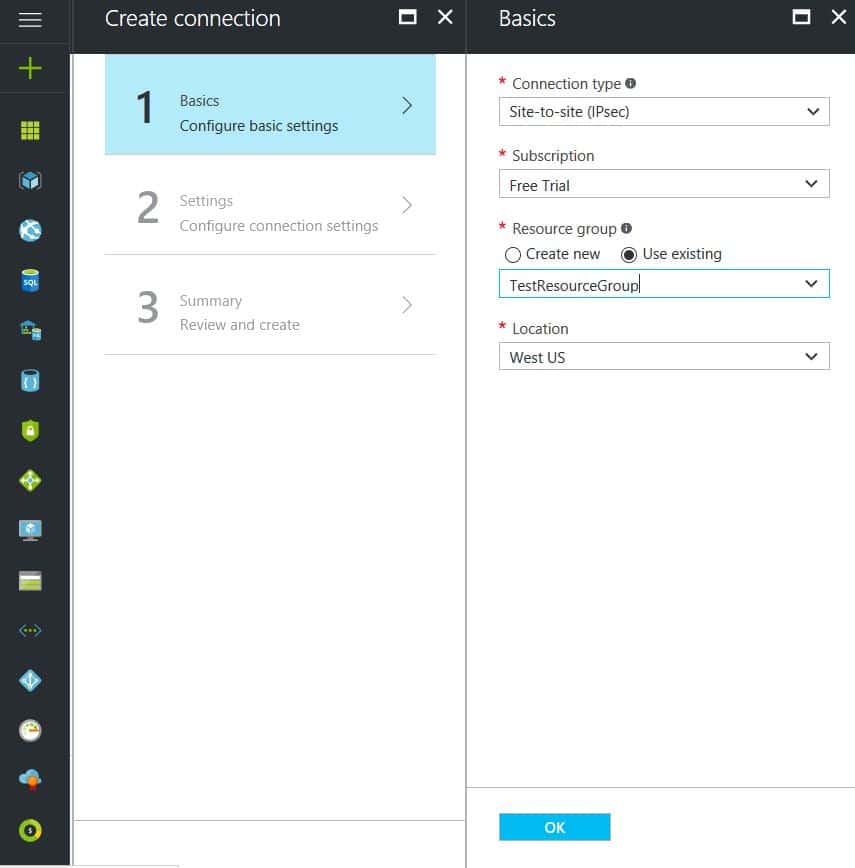Click the green shield lock security icon
Viewport: 855px width, 868px height.
click(x=30, y=431)
